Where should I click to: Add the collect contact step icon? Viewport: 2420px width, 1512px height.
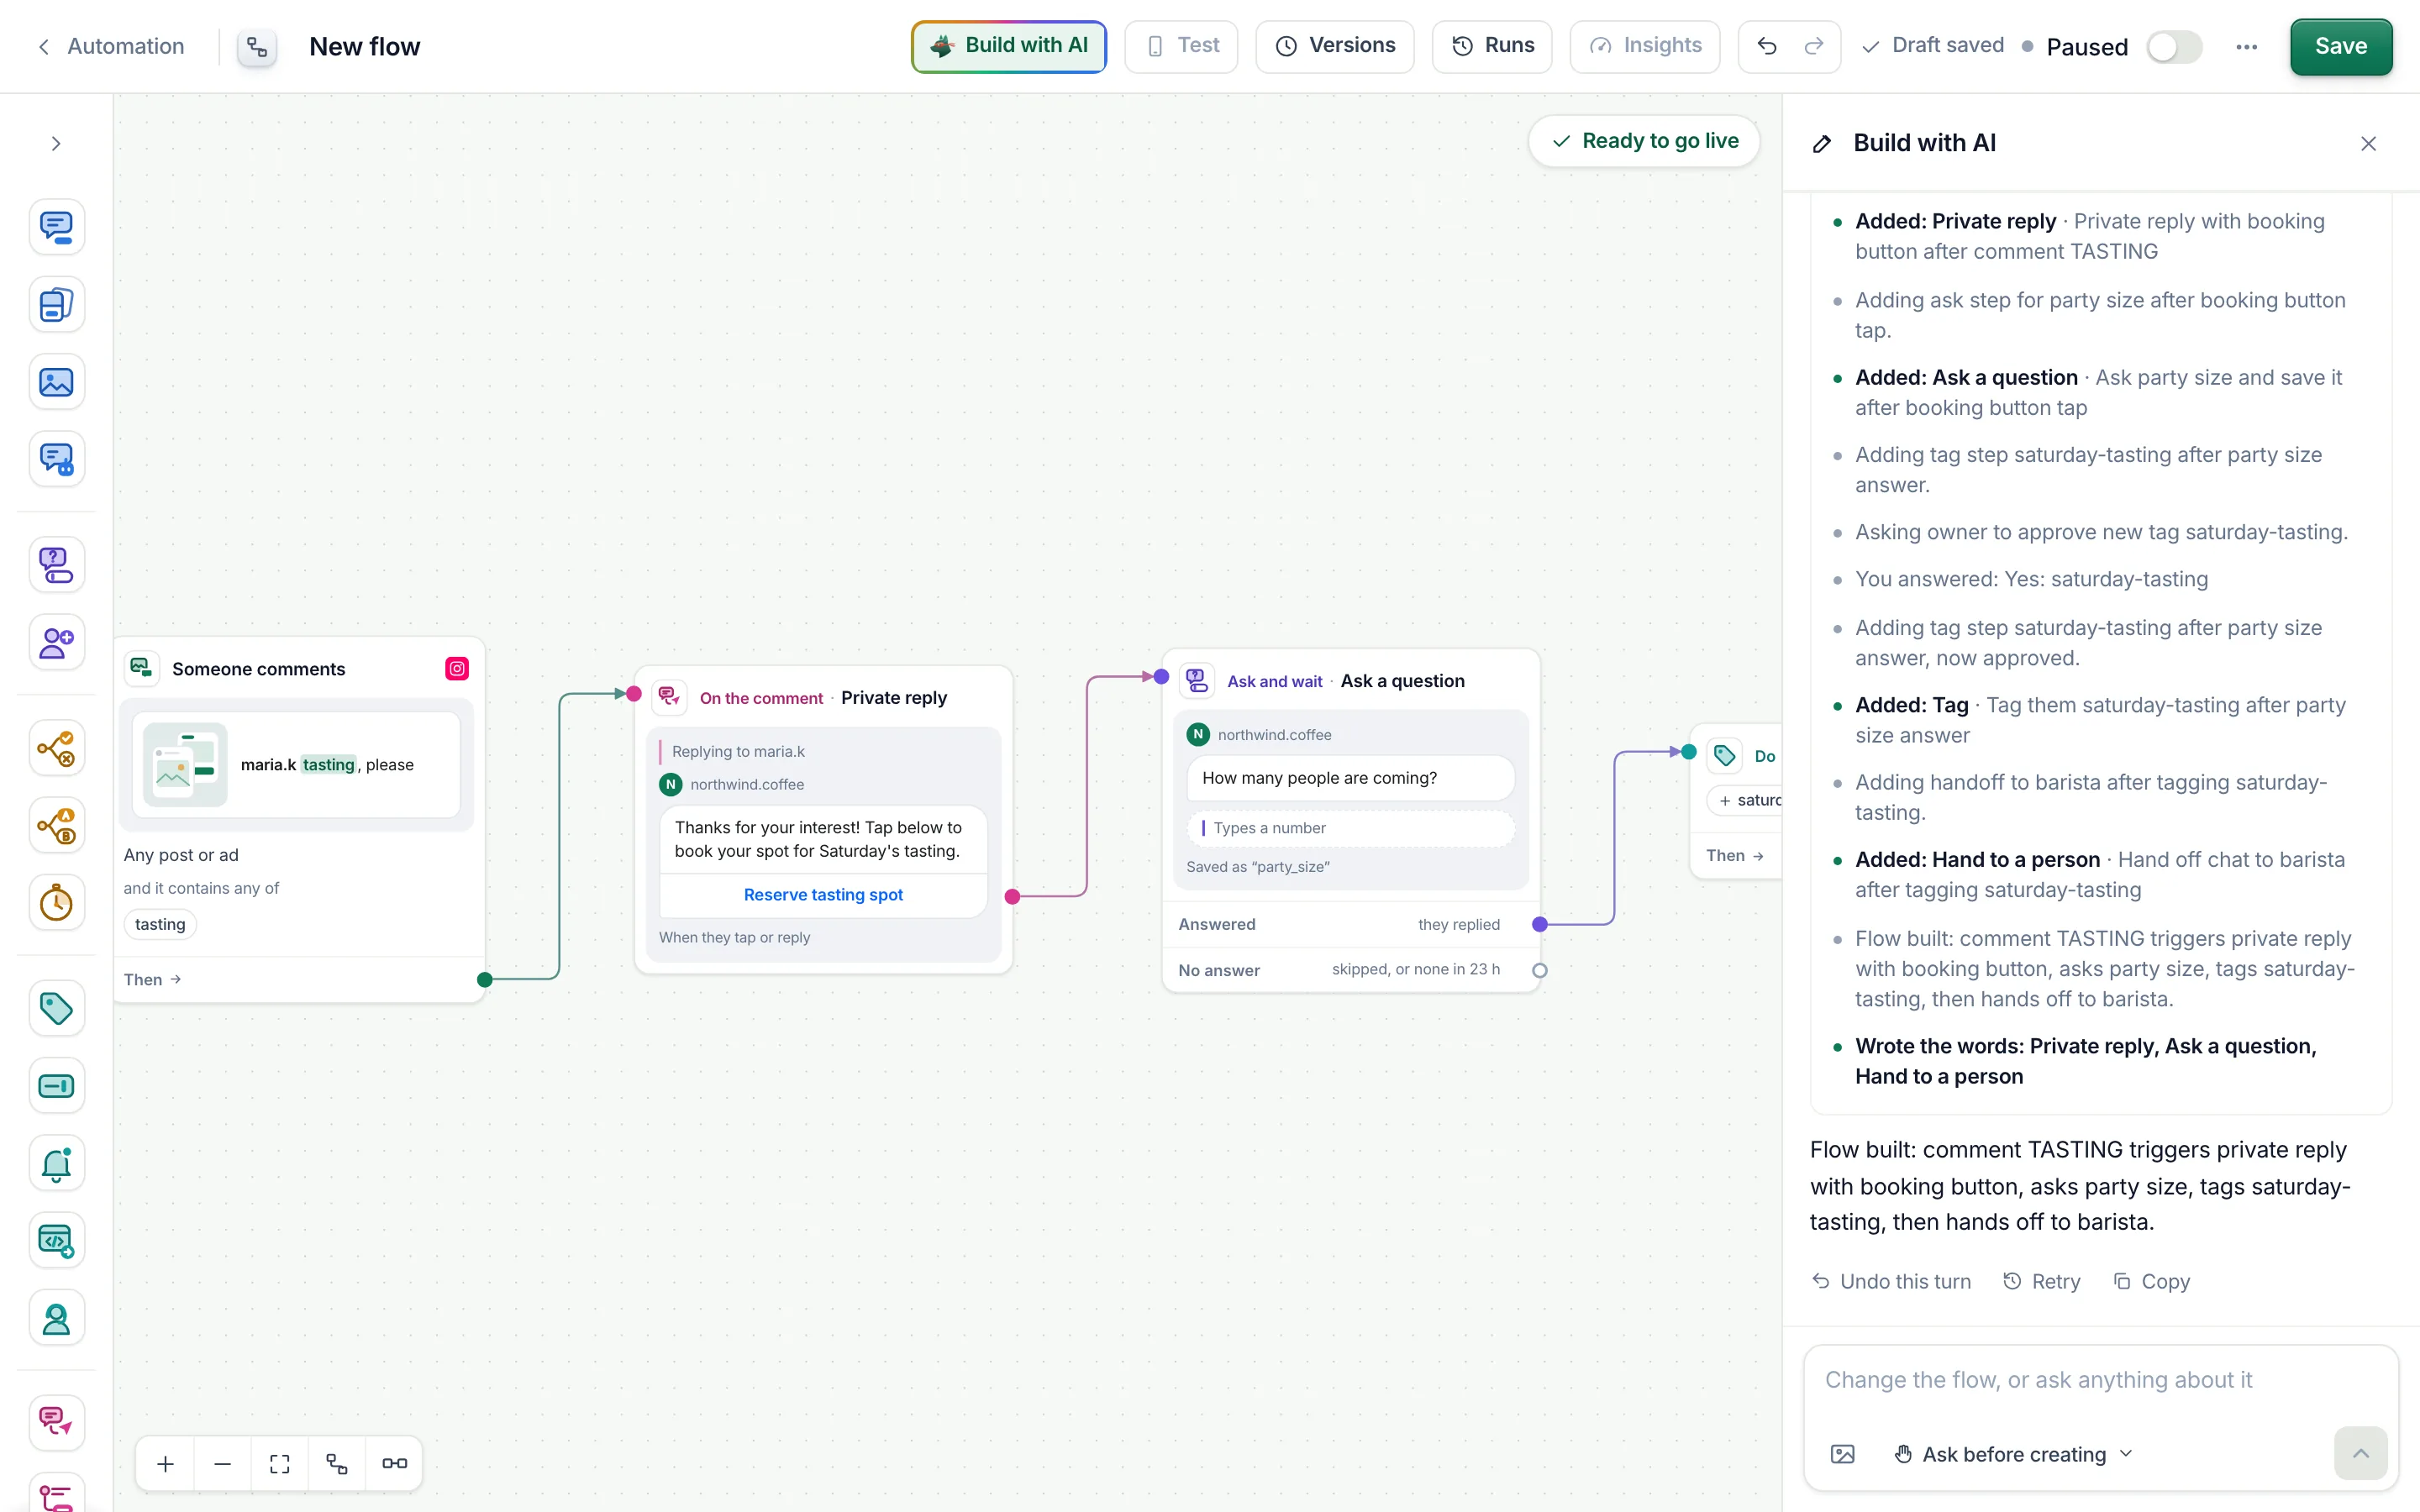[x=56, y=642]
